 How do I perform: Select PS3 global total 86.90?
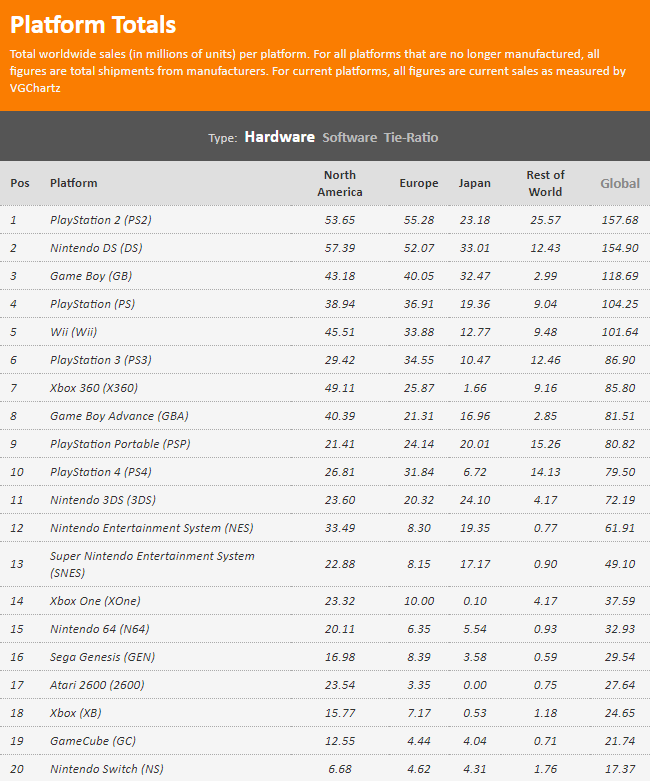tap(620, 360)
